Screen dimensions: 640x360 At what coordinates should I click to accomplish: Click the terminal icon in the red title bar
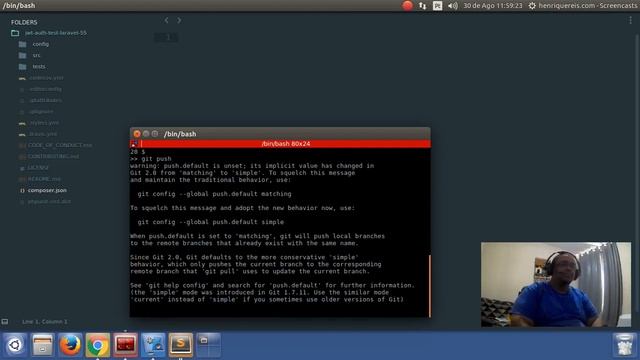click(x=134, y=144)
